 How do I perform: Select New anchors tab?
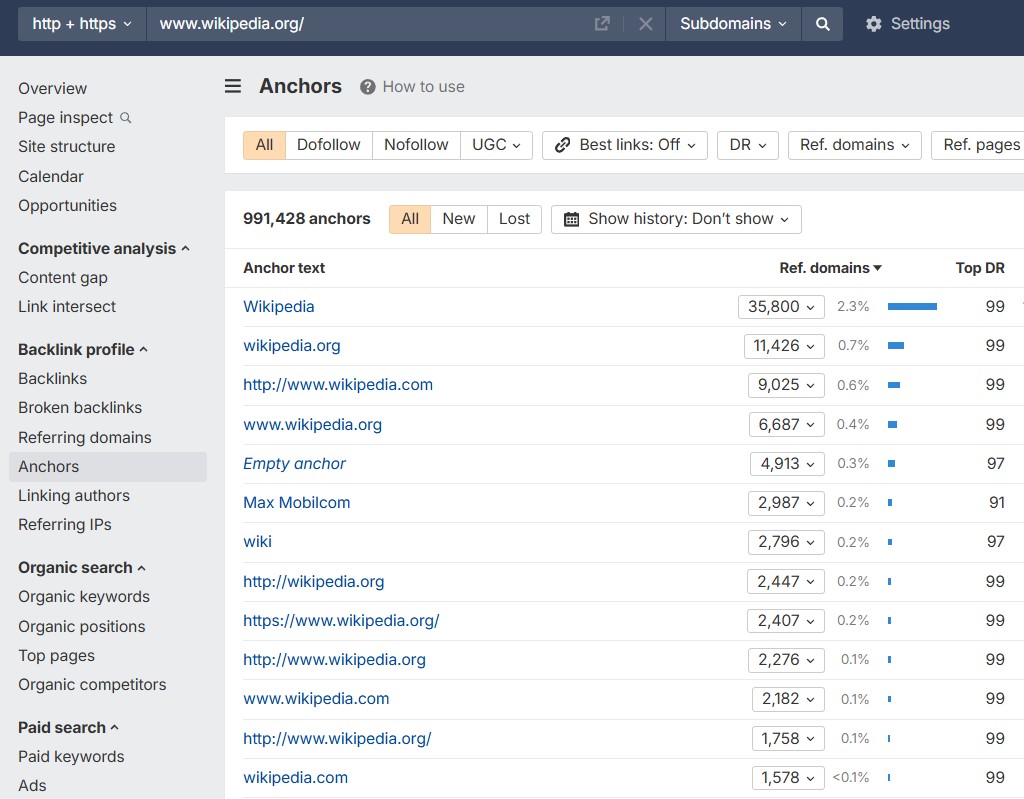(x=459, y=219)
